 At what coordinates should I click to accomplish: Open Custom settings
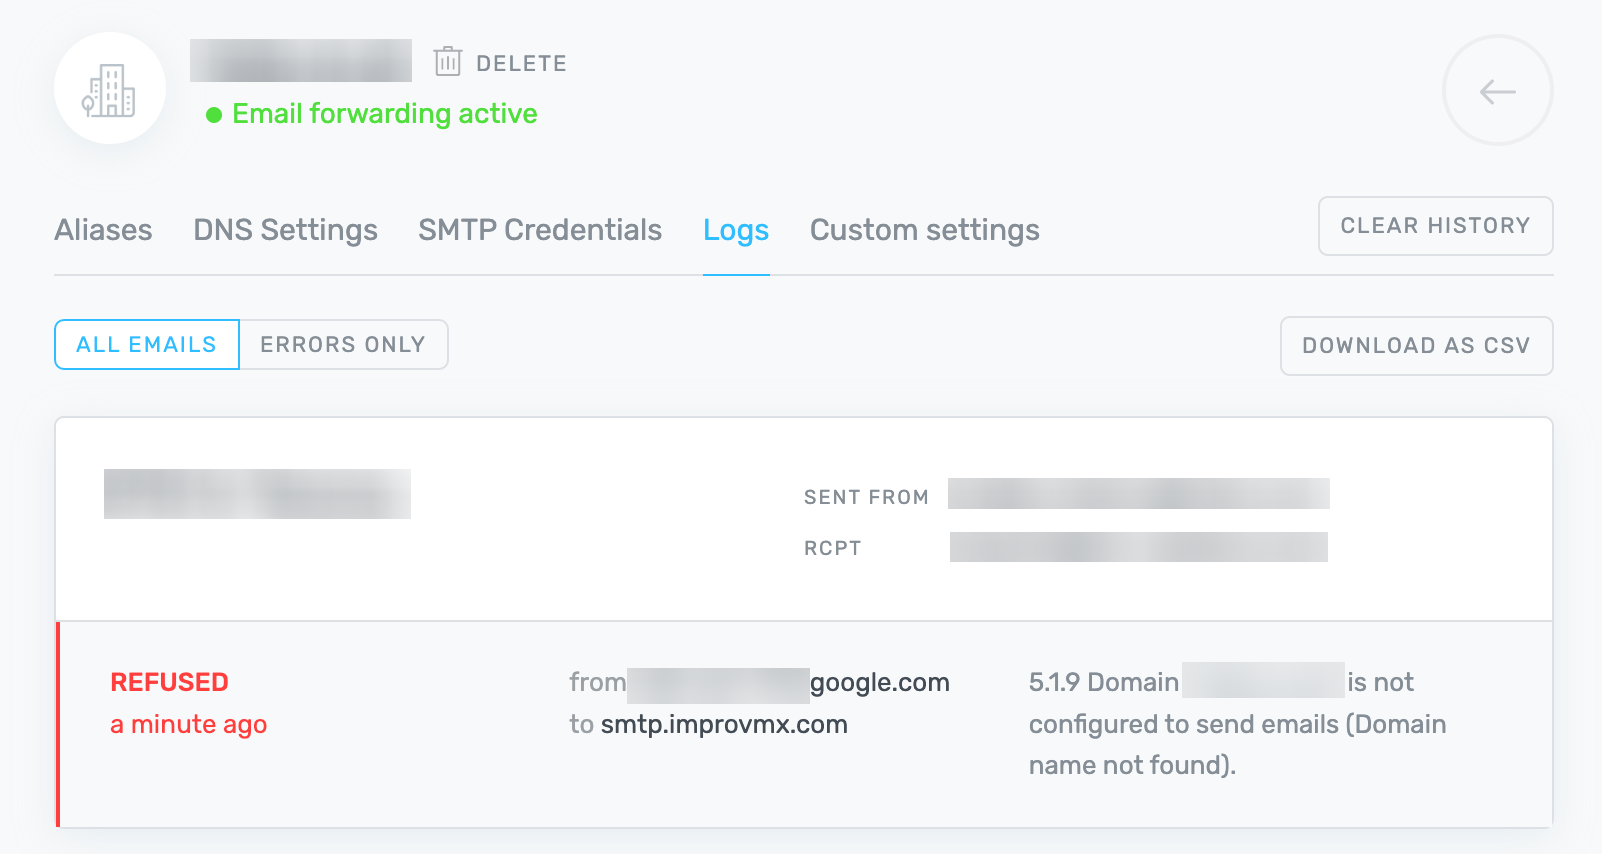click(x=923, y=230)
